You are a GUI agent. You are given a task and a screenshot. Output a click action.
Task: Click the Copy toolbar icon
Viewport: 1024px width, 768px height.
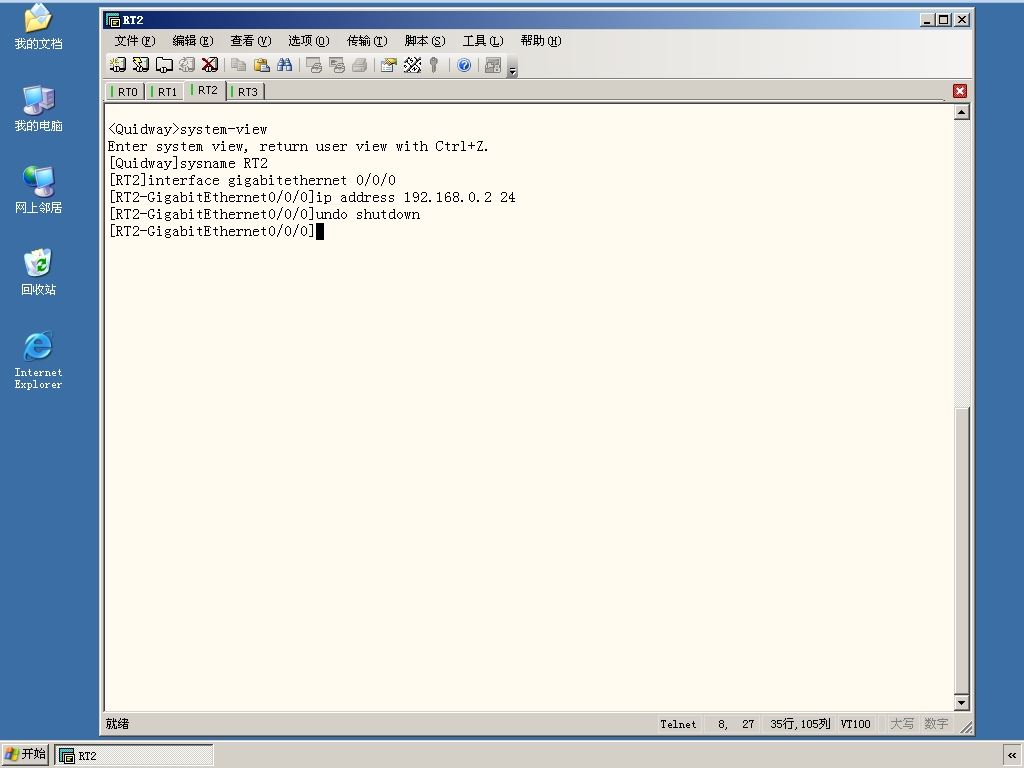point(238,65)
